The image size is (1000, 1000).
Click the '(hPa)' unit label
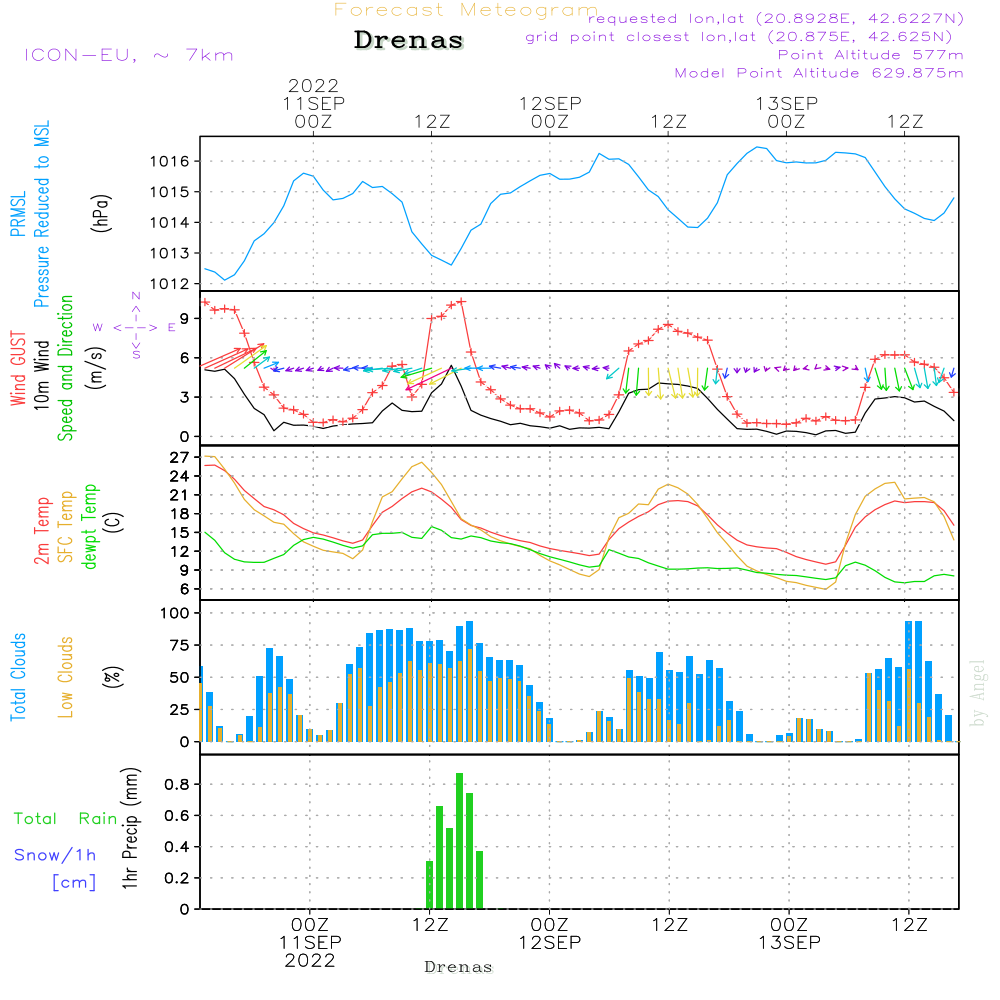(x=101, y=213)
